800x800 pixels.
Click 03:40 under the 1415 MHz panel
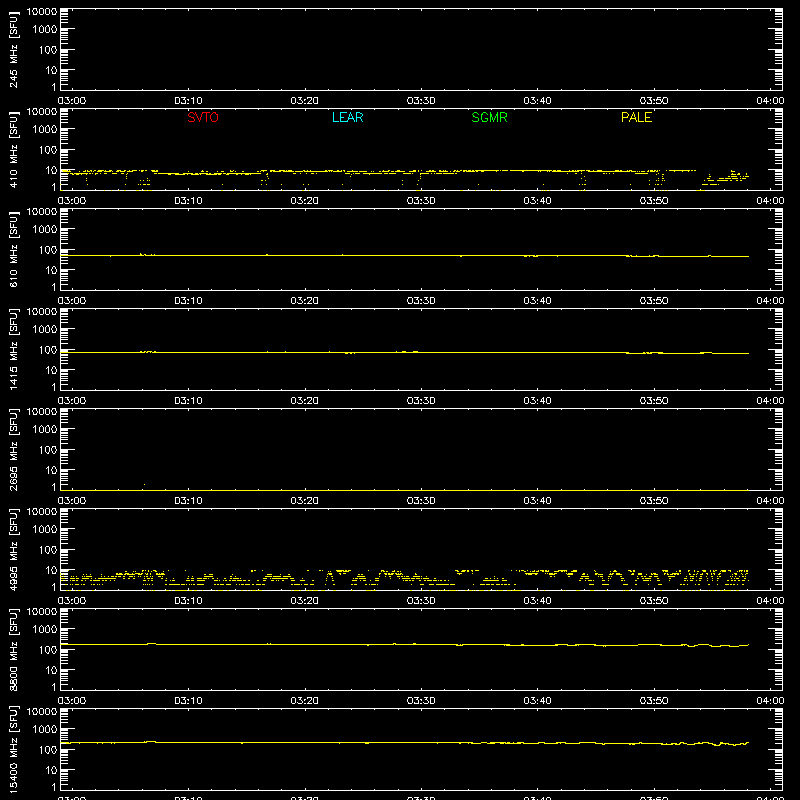[x=537, y=401]
